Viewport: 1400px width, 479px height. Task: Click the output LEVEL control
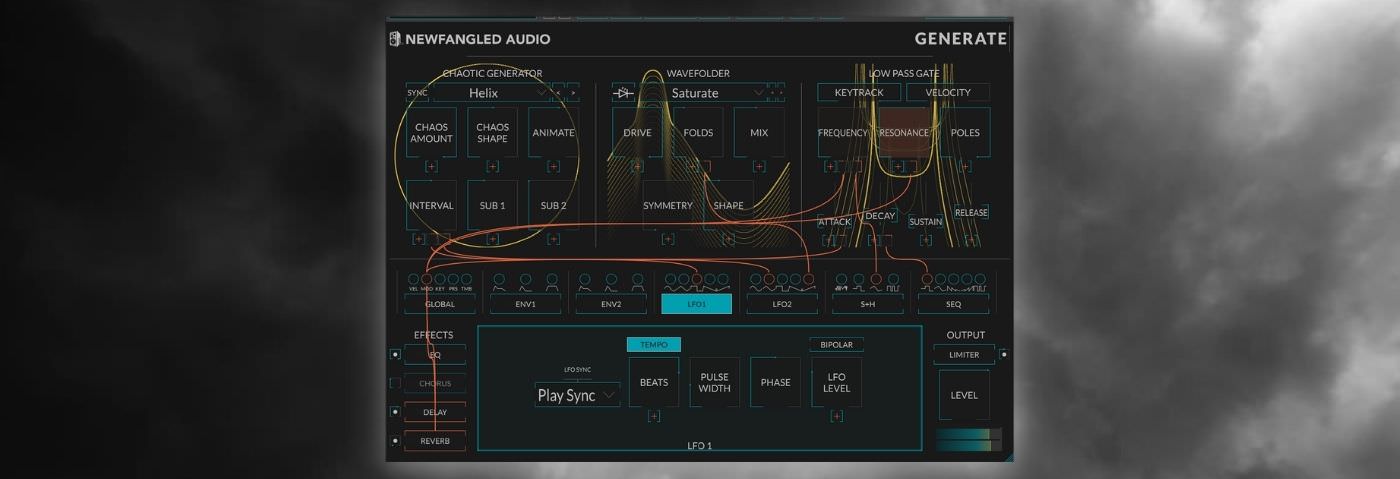(x=964, y=395)
